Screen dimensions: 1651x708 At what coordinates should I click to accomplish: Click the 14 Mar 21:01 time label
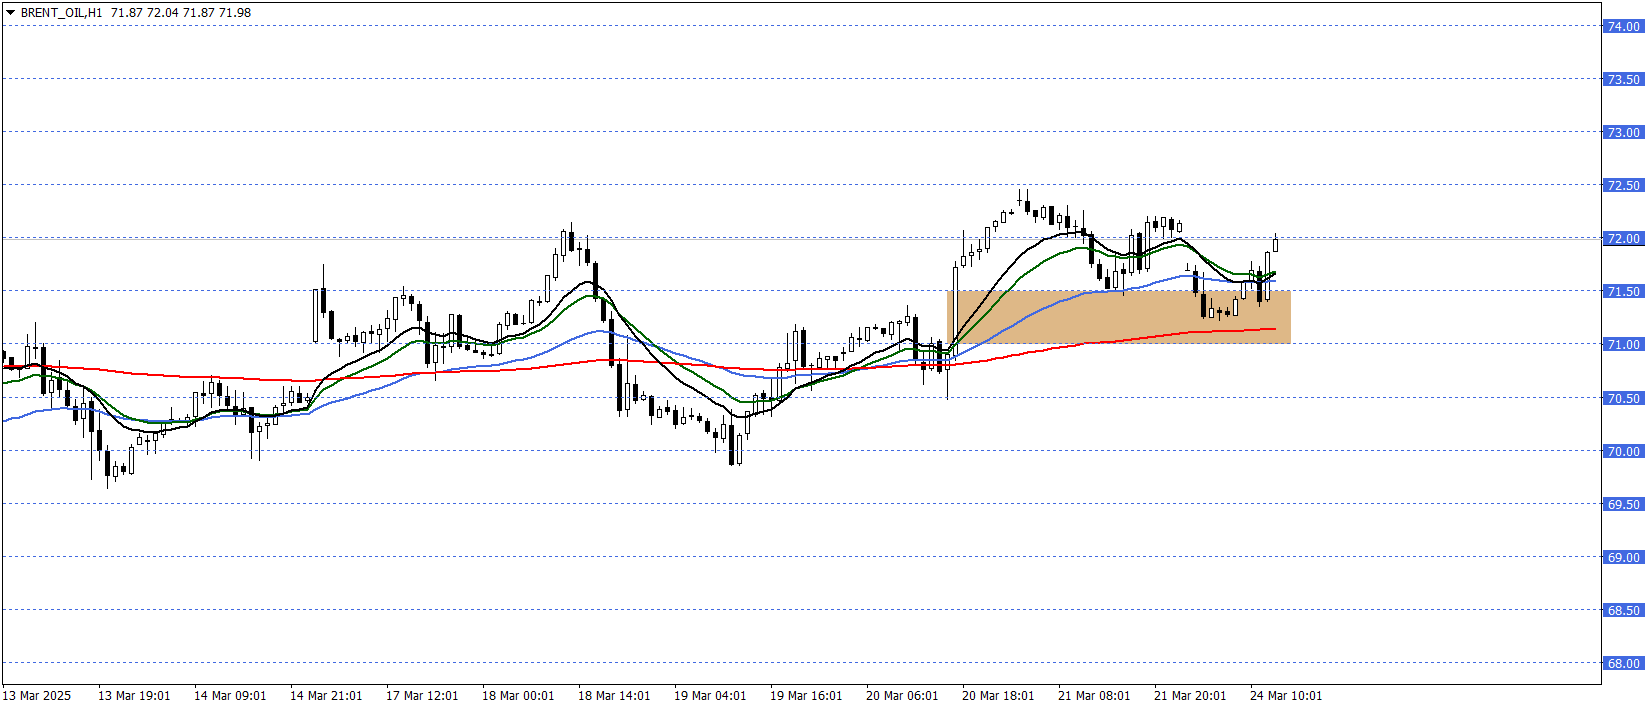pos(326,696)
